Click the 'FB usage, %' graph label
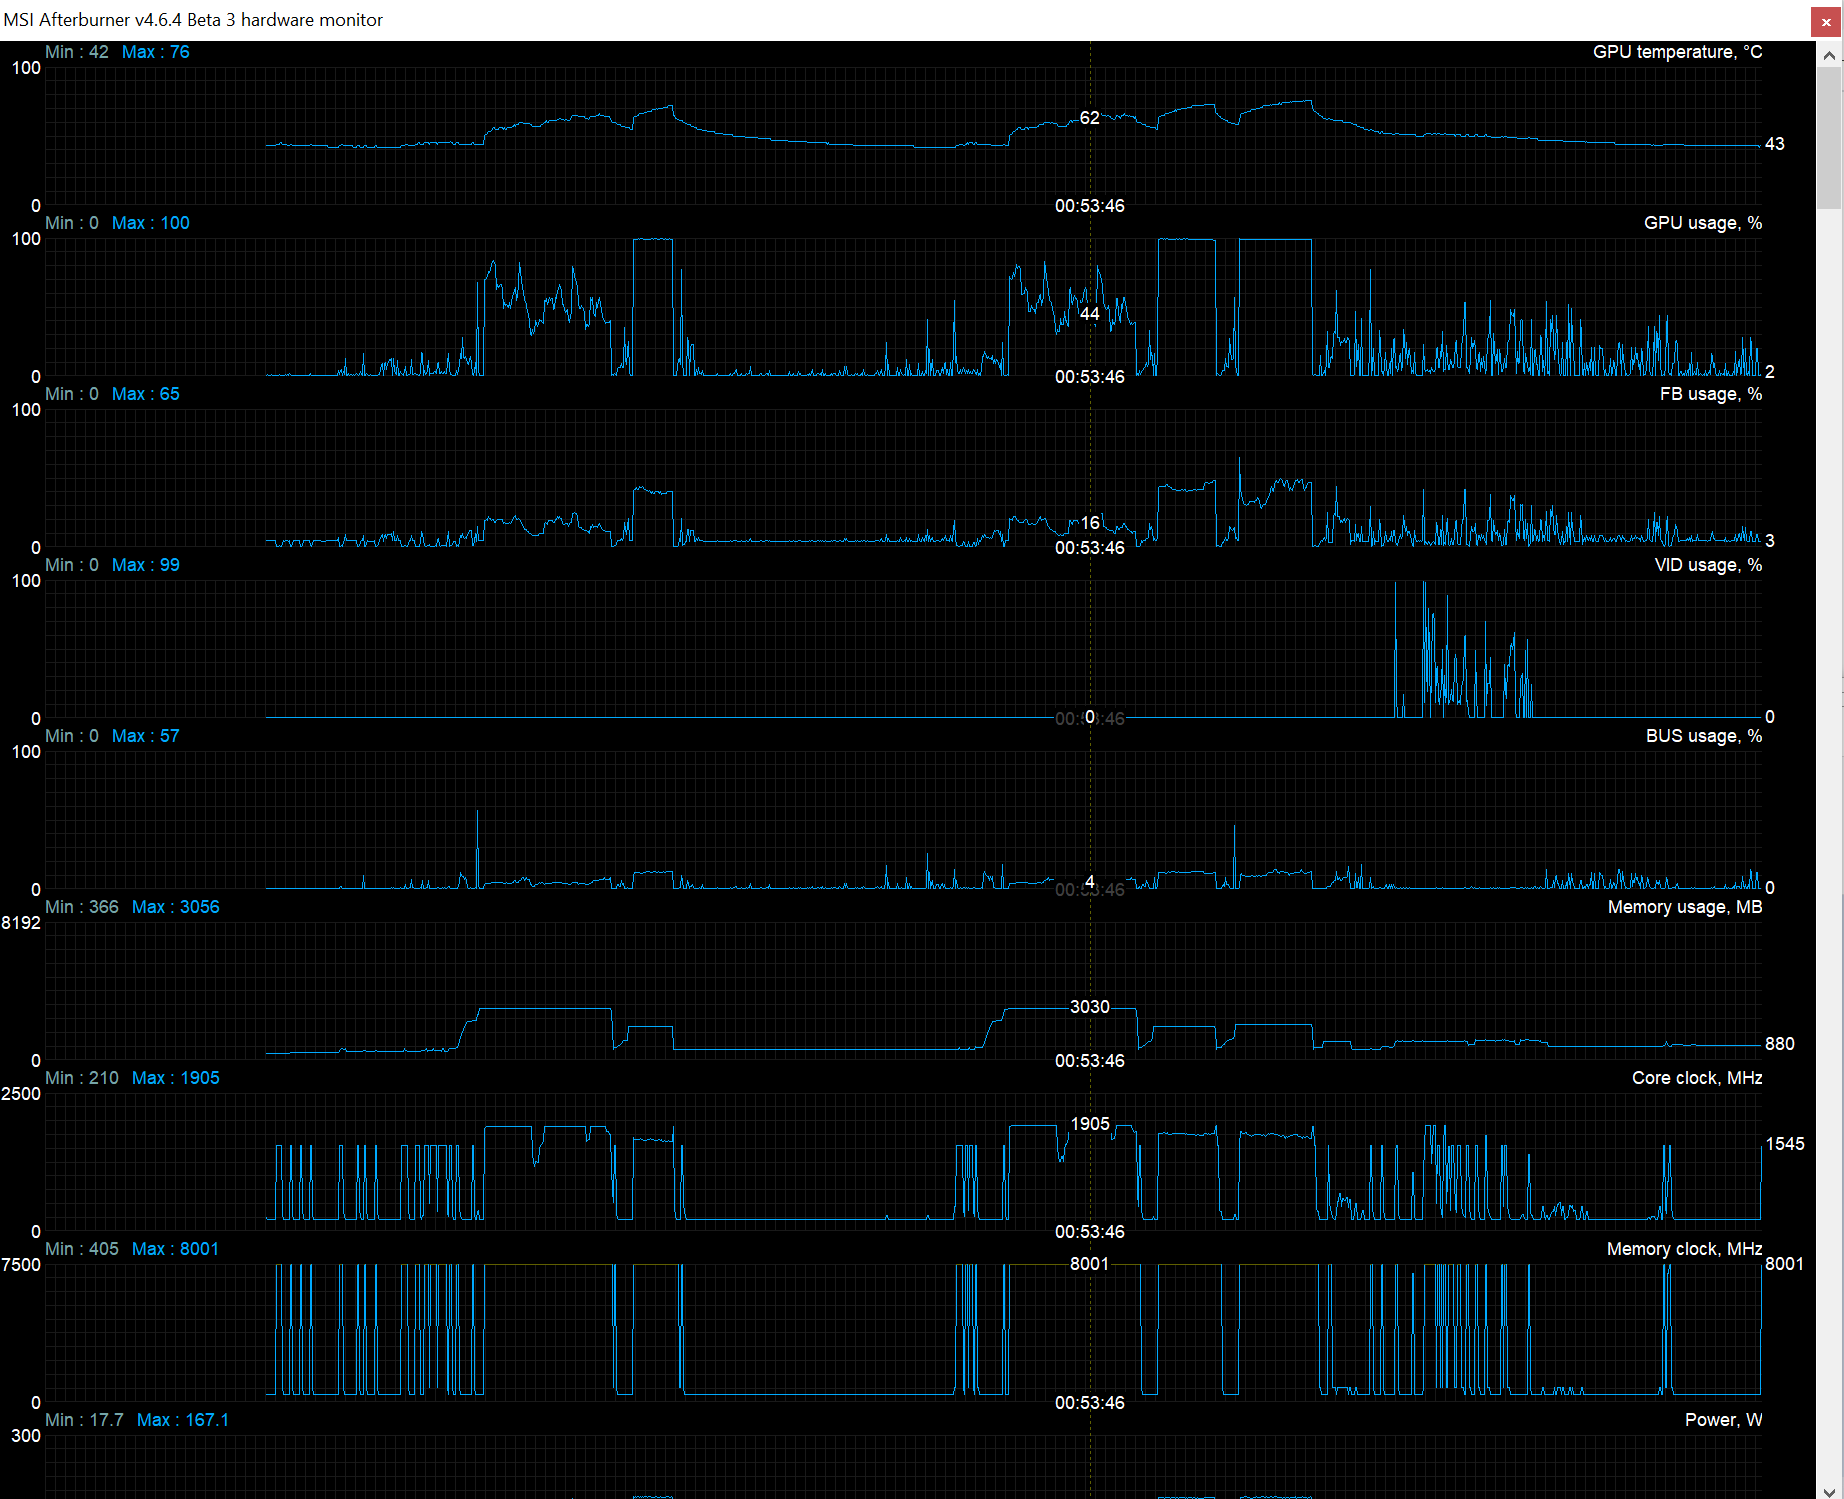Viewport: 1844px width, 1499px height. tap(1711, 394)
